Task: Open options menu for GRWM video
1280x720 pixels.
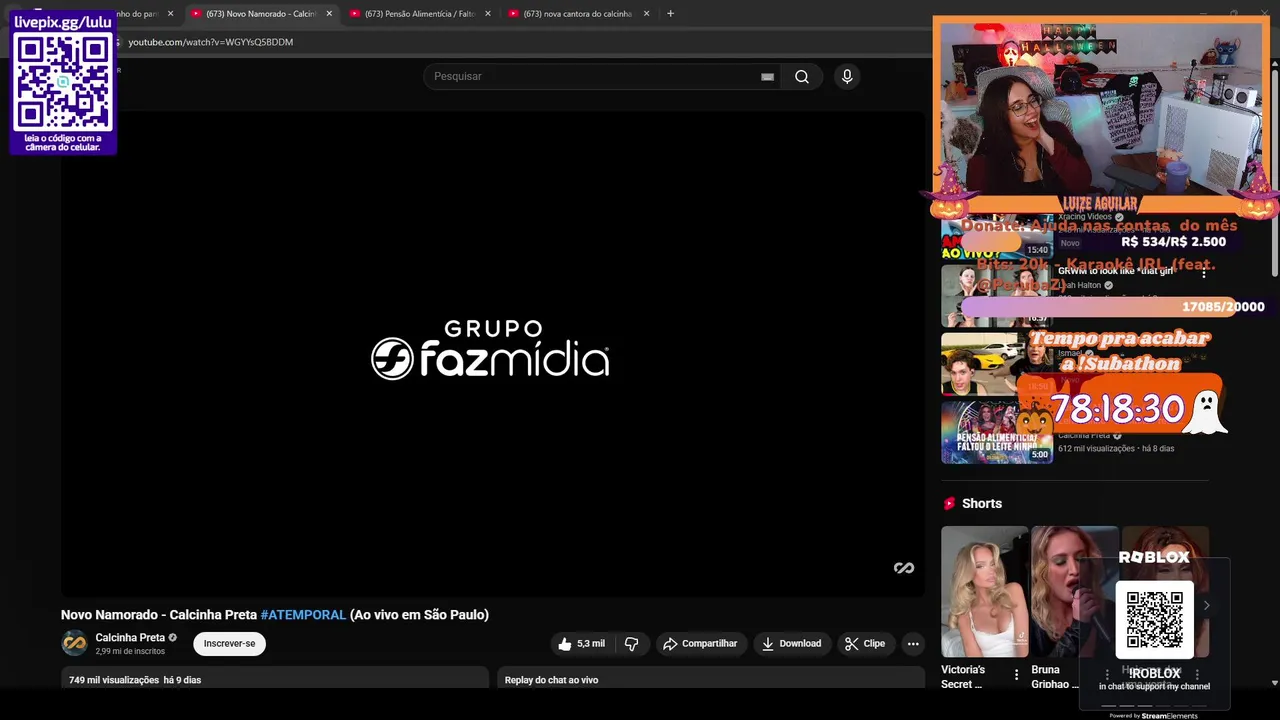Action: [1204, 272]
